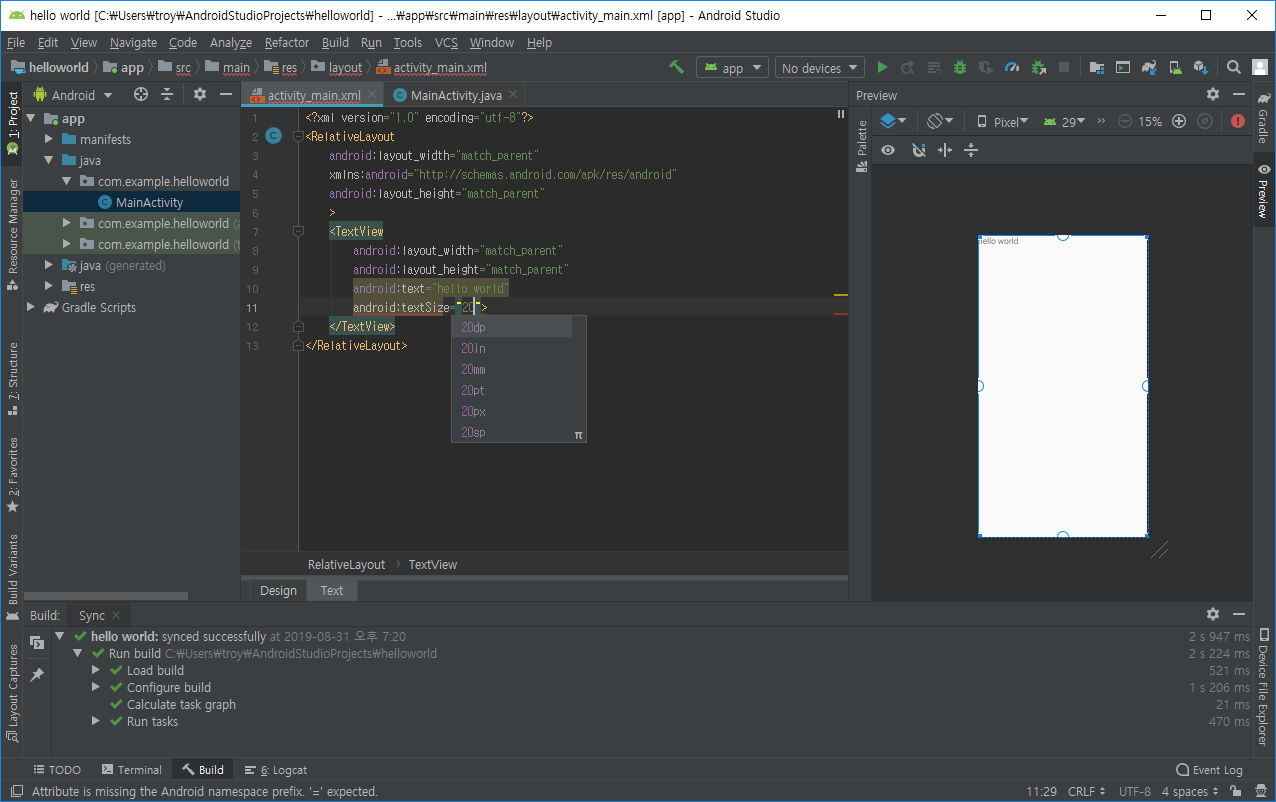Toggle the Structure tool window

12,378
